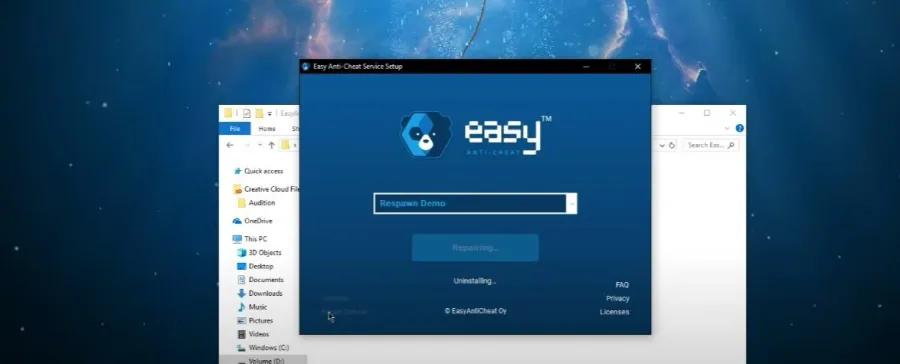Switch to the Home ribbon tab
900x364 pixels.
(x=267, y=129)
